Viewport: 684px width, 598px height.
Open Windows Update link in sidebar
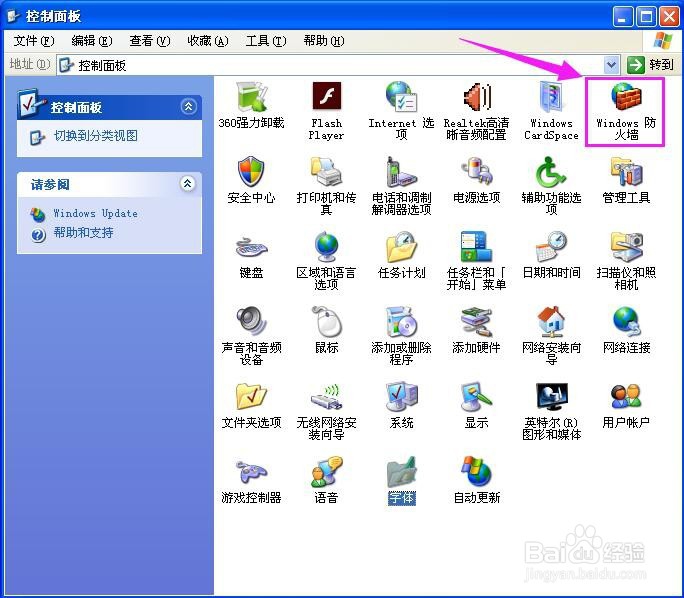95,213
